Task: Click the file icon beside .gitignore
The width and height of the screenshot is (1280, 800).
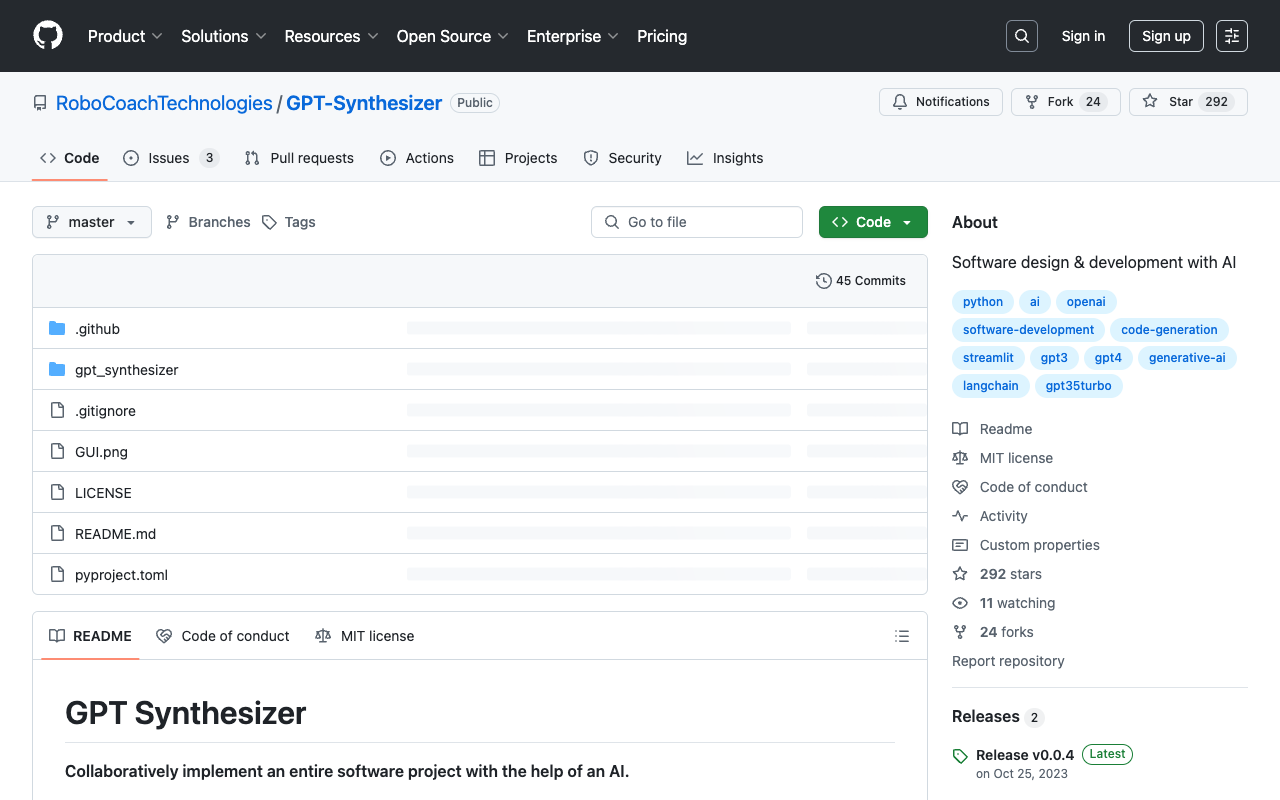Action: pos(57,411)
